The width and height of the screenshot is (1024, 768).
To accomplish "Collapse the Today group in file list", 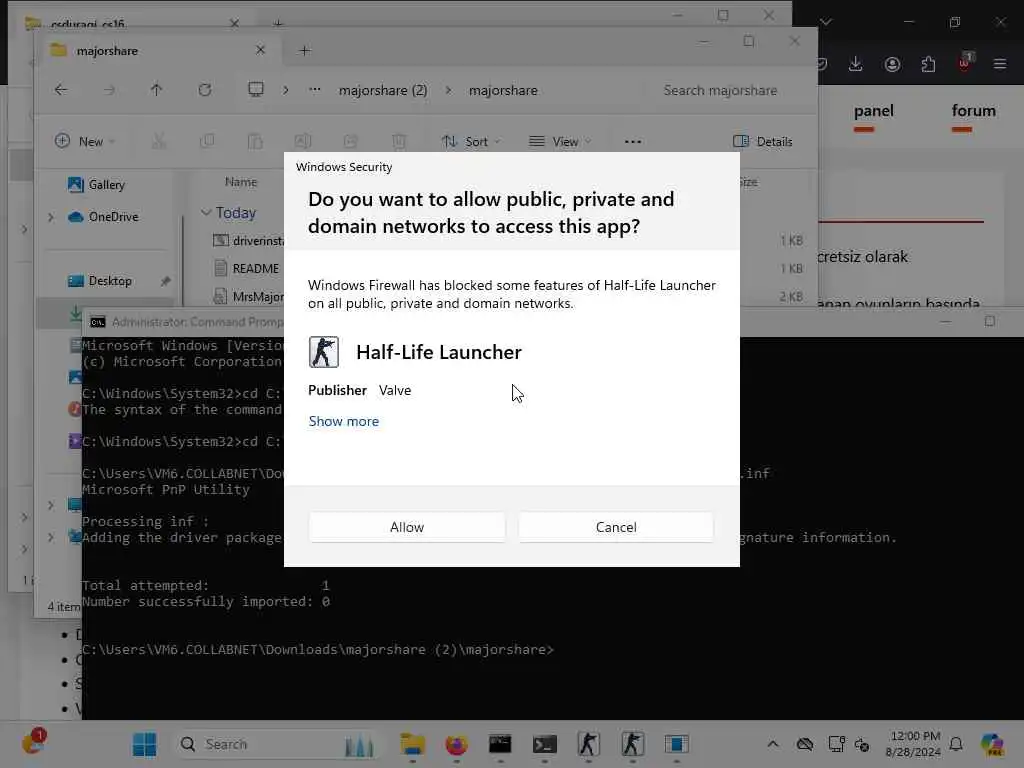I will click(x=206, y=212).
